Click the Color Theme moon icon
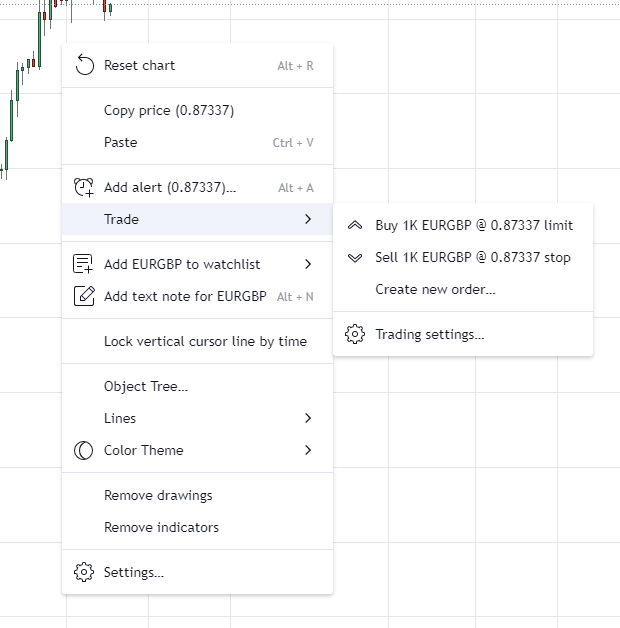The width and height of the screenshot is (620, 628). coord(84,450)
